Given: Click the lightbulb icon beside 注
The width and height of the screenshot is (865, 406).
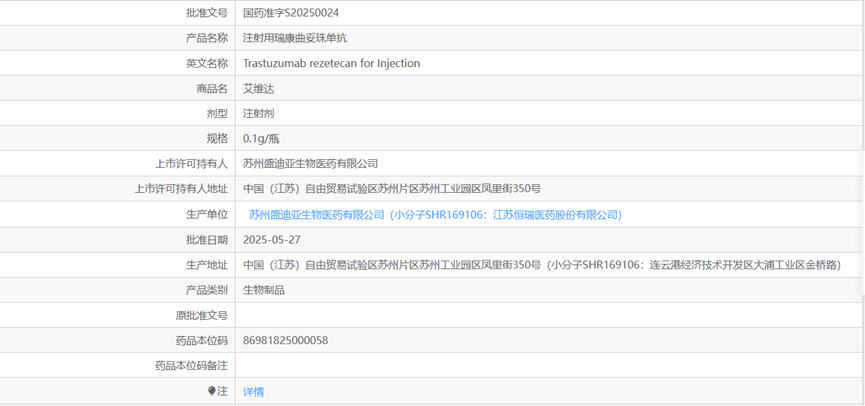Looking at the screenshot, I should (x=211, y=391).
